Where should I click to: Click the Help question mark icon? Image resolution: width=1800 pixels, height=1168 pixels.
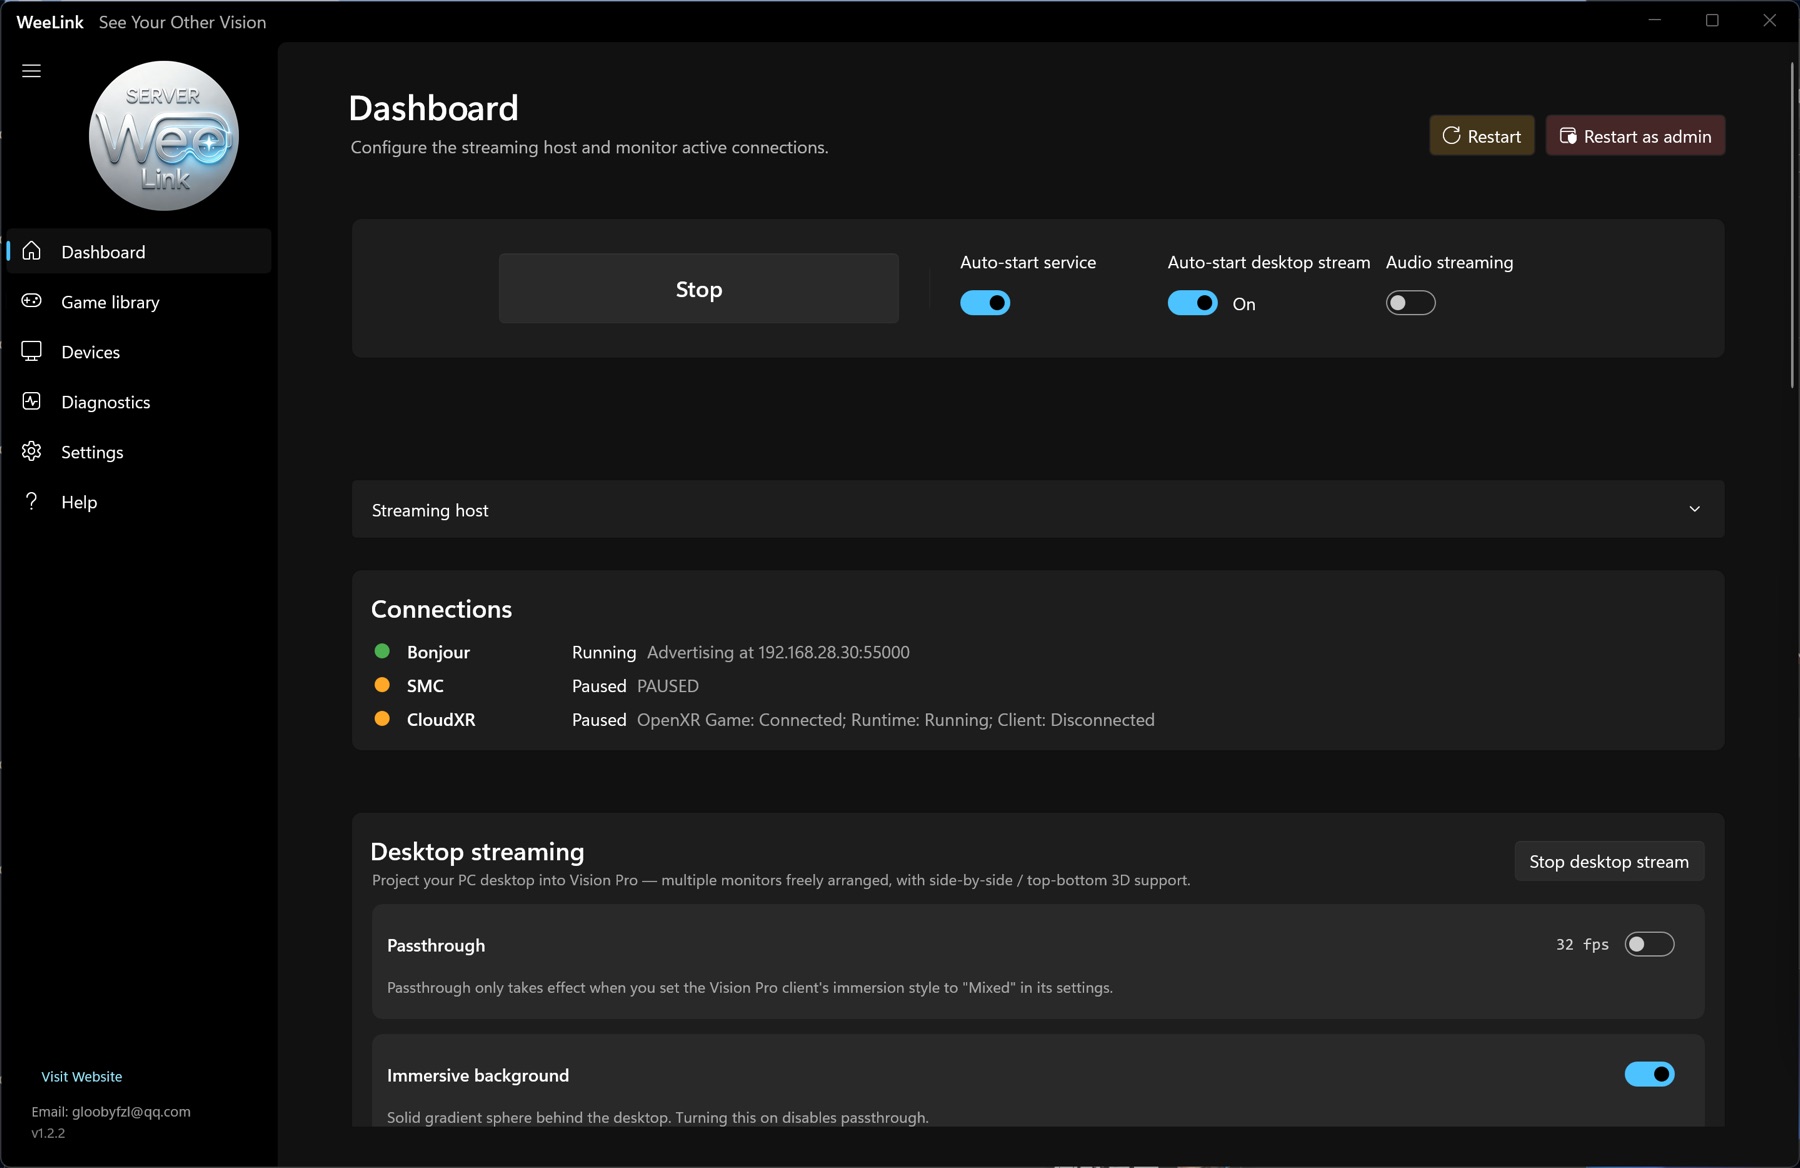tap(32, 501)
